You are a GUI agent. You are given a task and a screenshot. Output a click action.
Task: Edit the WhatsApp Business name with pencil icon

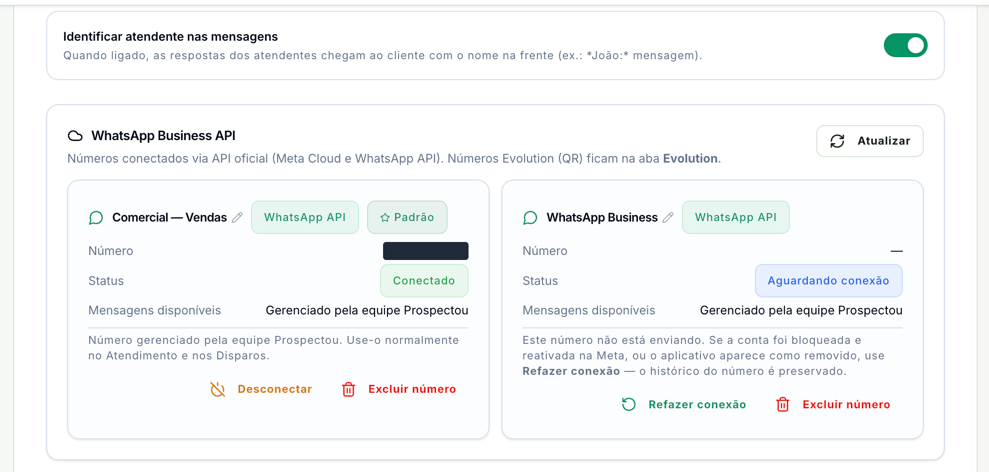[668, 218]
